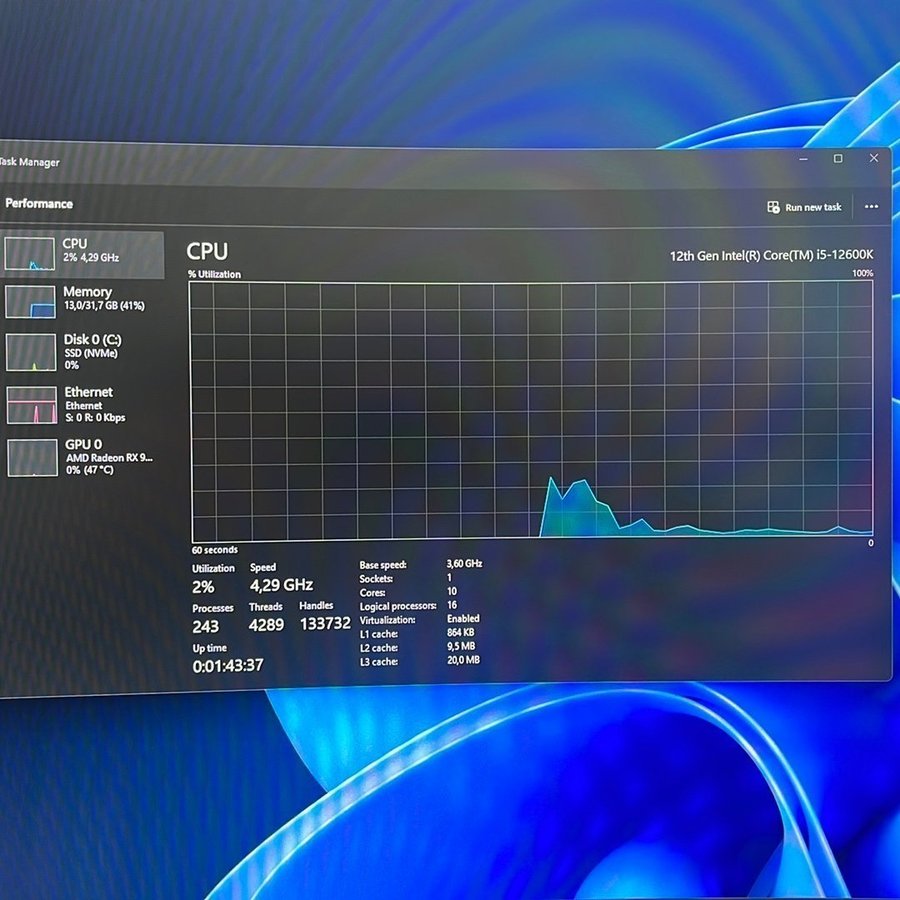The width and height of the screenshot is (900, 900).
Task: Click the Ethernet mini graph thumbnail
Action: (32, 405)
